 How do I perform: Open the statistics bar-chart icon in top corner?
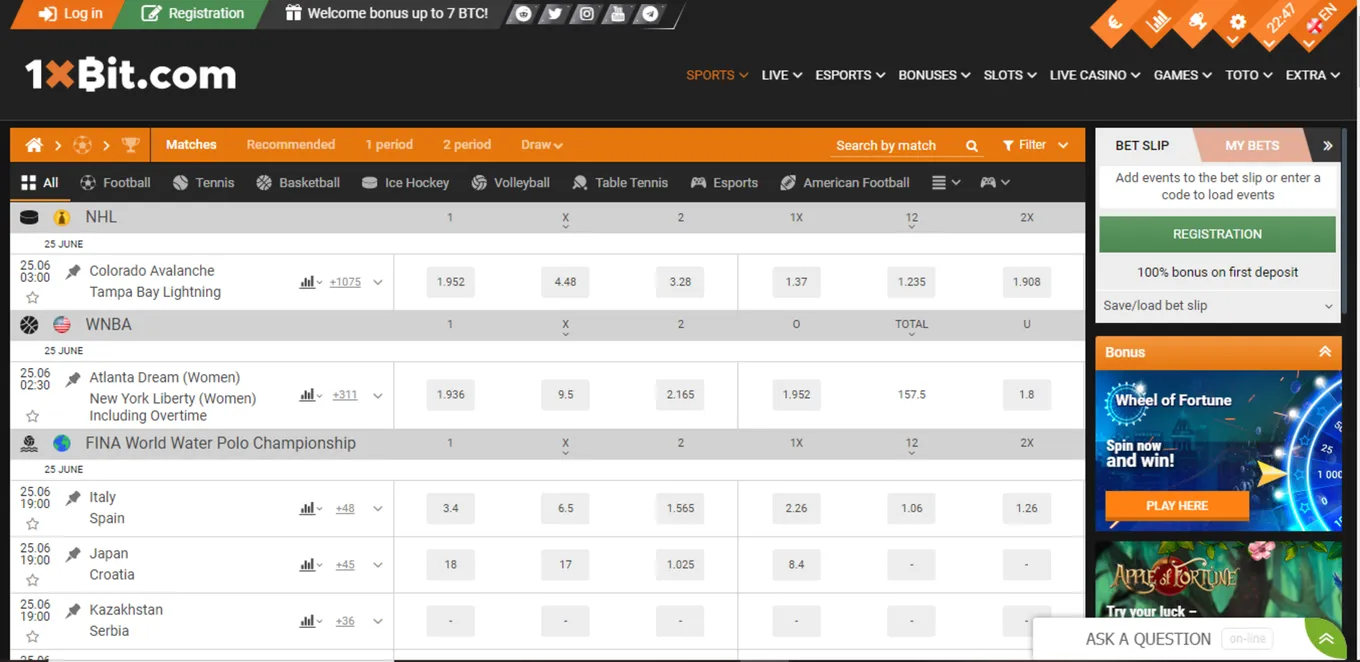pyautogui.click(x=1157, y=21)
